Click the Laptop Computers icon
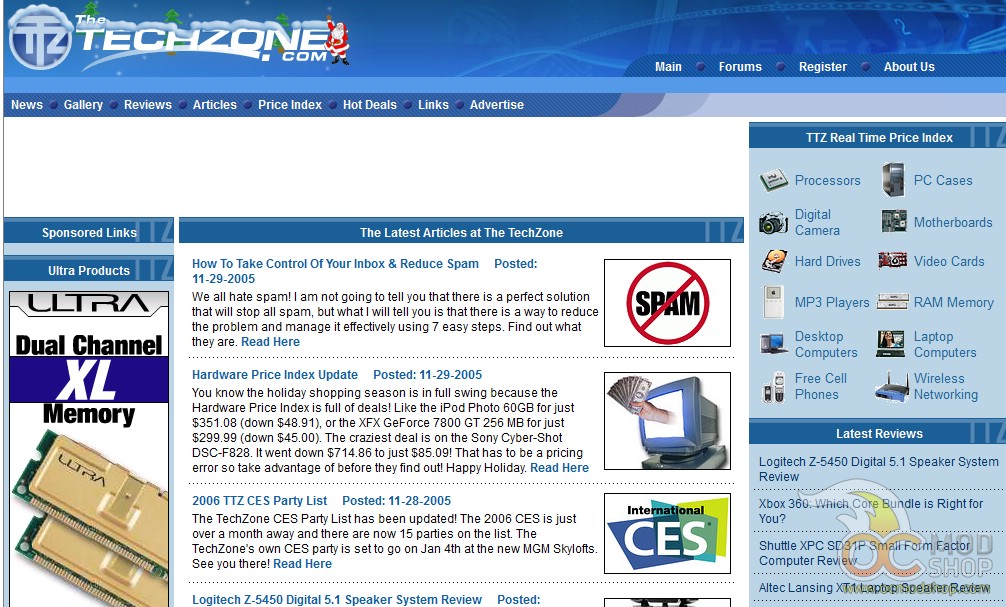 (x=891, y=344)
